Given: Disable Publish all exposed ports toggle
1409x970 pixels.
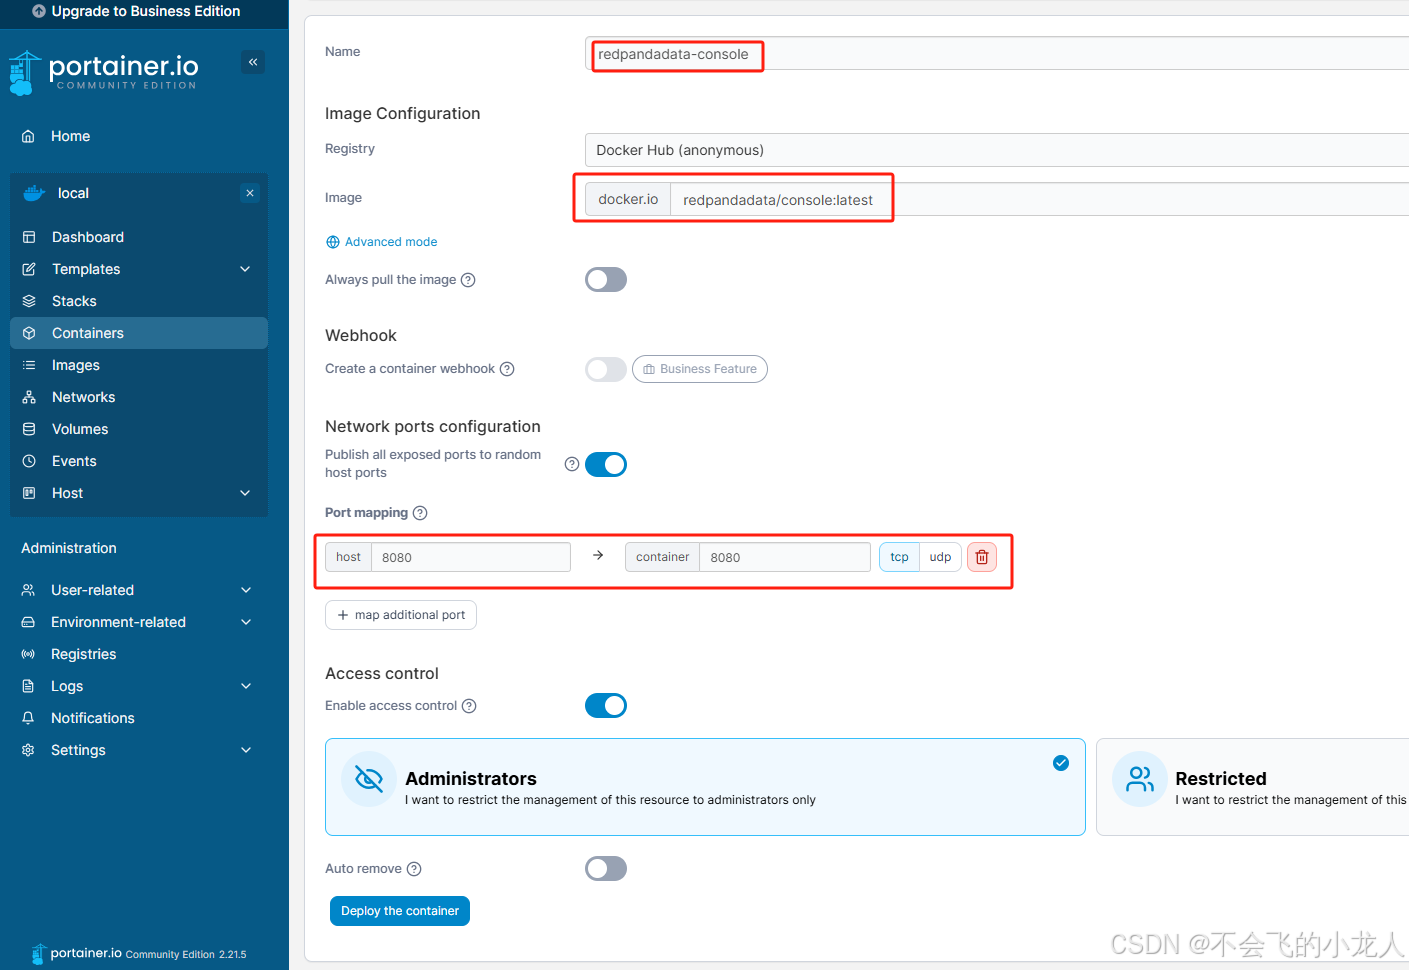Looking at the screenshot, I should pos(606,464).
